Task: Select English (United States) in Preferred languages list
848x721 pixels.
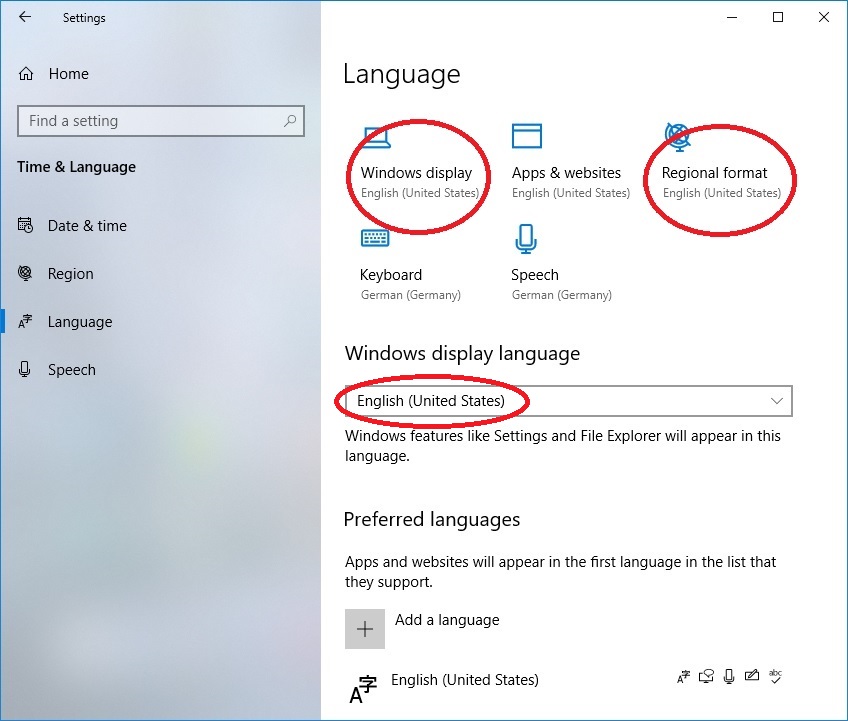Action: click(465, 680)
